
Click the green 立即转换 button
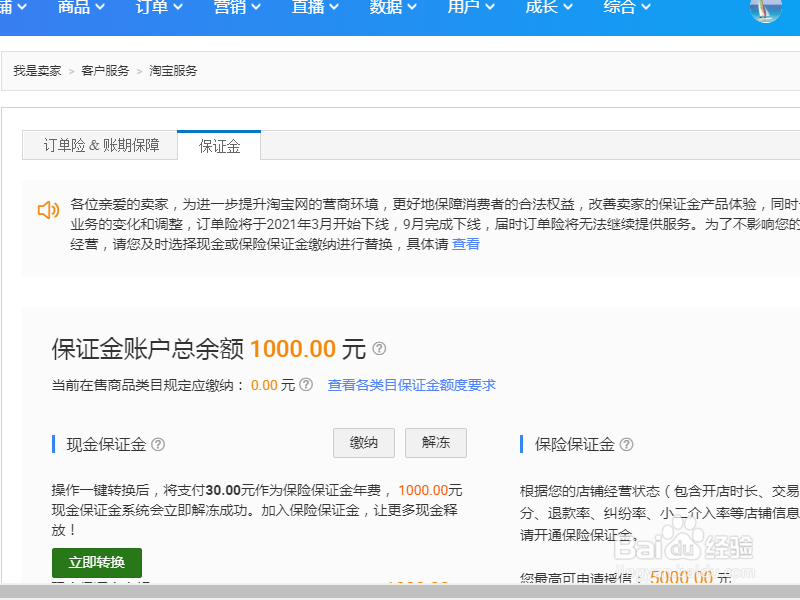pos(96,563)
